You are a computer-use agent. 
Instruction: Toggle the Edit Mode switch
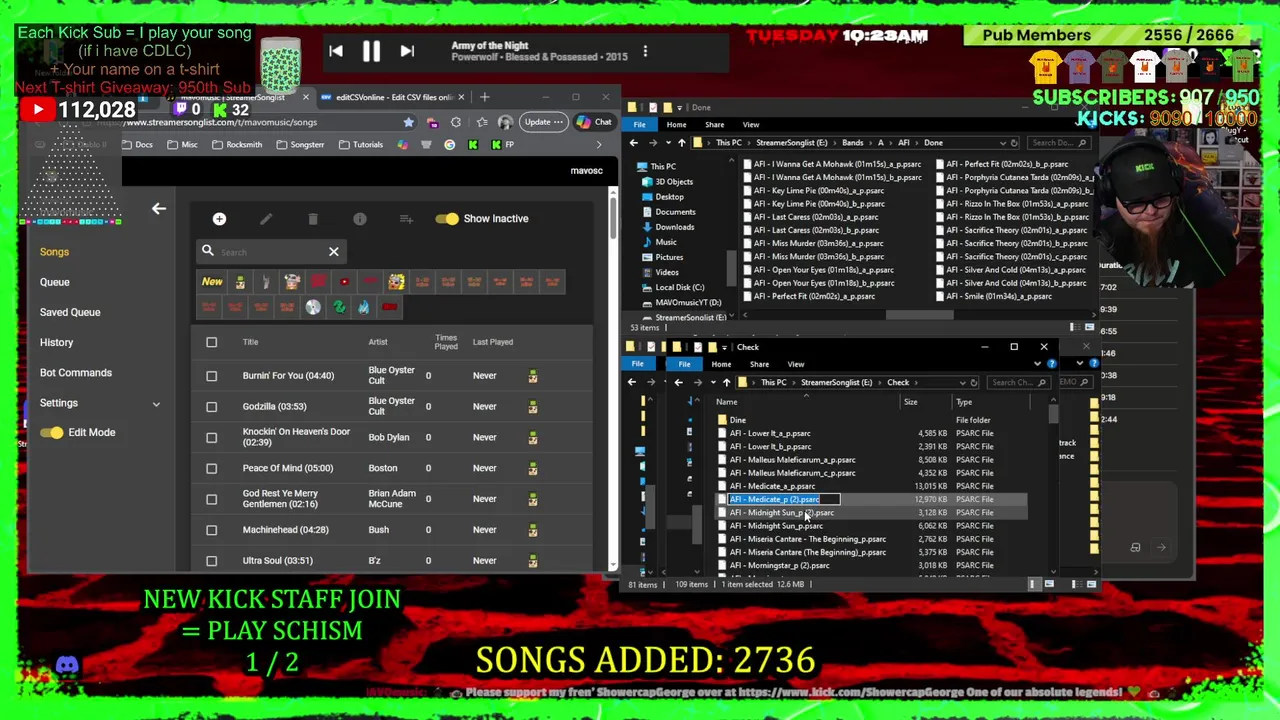pyautogui.click(x=52, y=433)
